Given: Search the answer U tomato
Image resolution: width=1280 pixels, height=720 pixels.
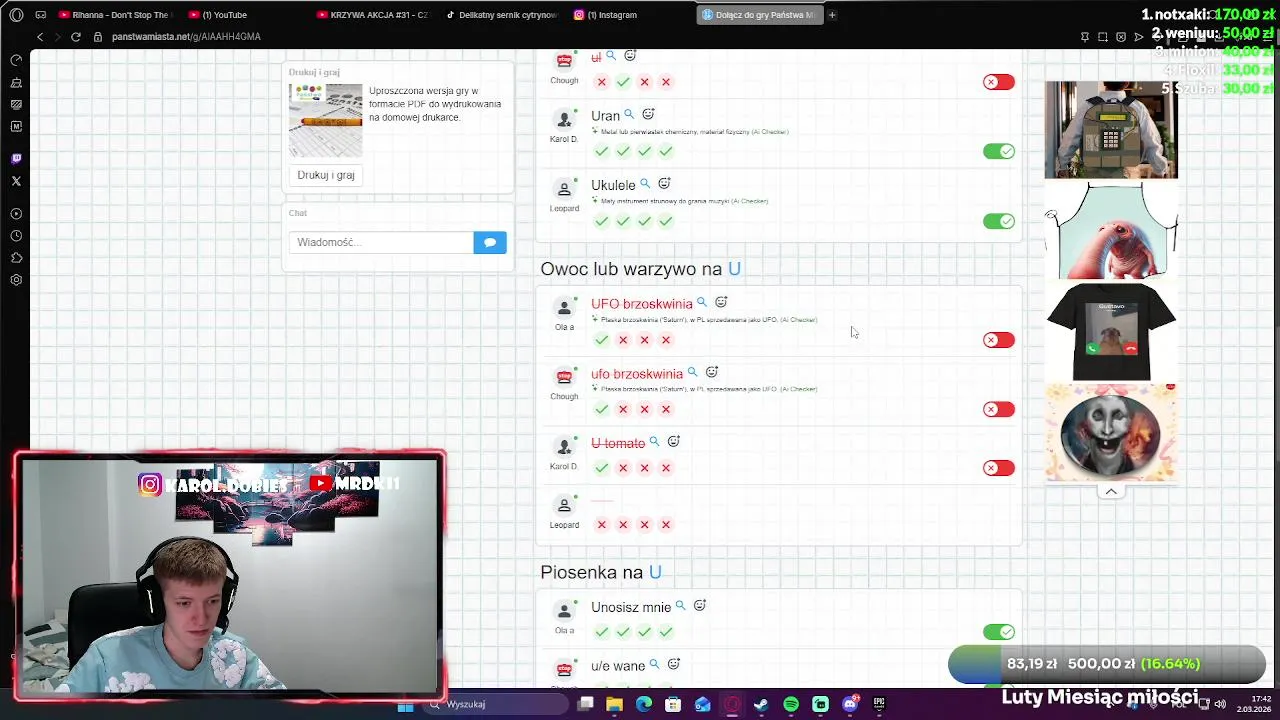Looking at the screenshot, I should coord(655,441).
